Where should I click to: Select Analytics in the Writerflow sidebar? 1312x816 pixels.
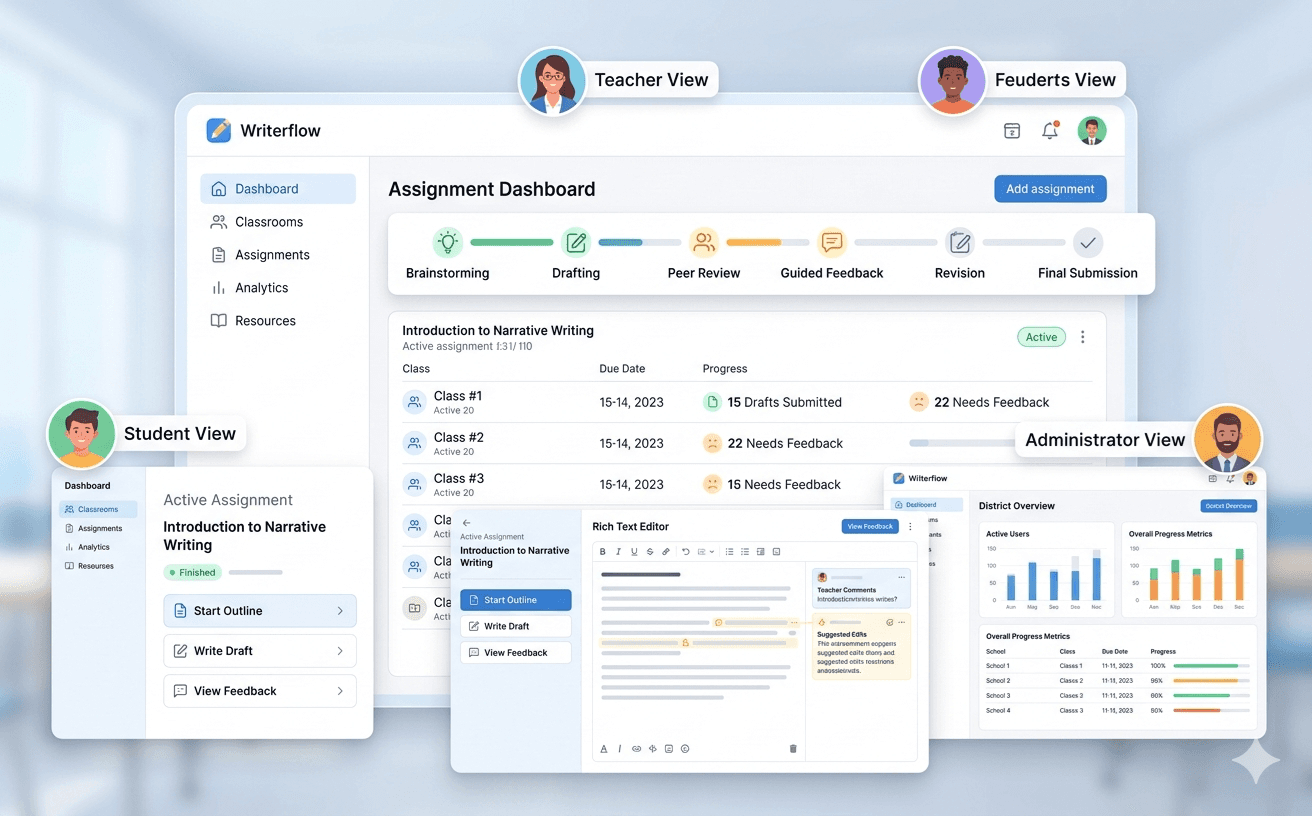[261, 287]
